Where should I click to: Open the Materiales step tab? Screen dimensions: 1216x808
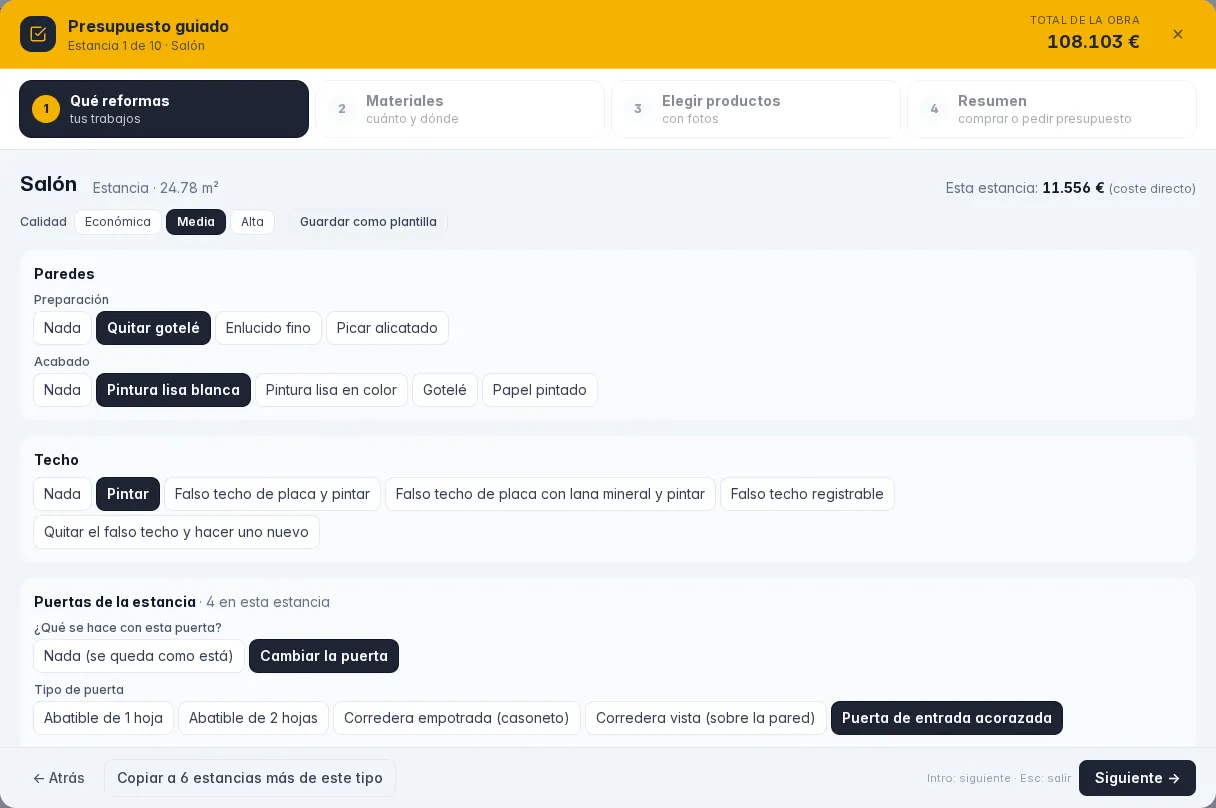(460, 109)
